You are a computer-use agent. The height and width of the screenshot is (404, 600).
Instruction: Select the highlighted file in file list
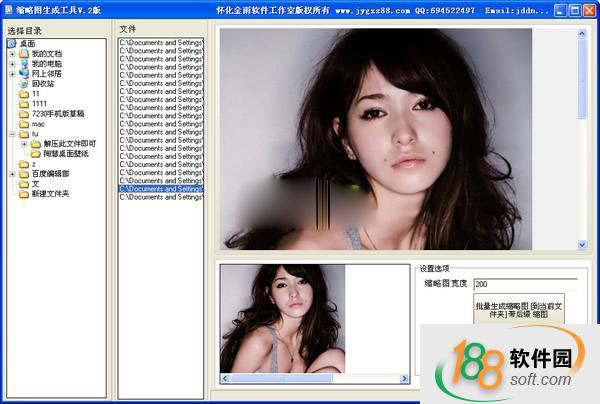(160, 188)
